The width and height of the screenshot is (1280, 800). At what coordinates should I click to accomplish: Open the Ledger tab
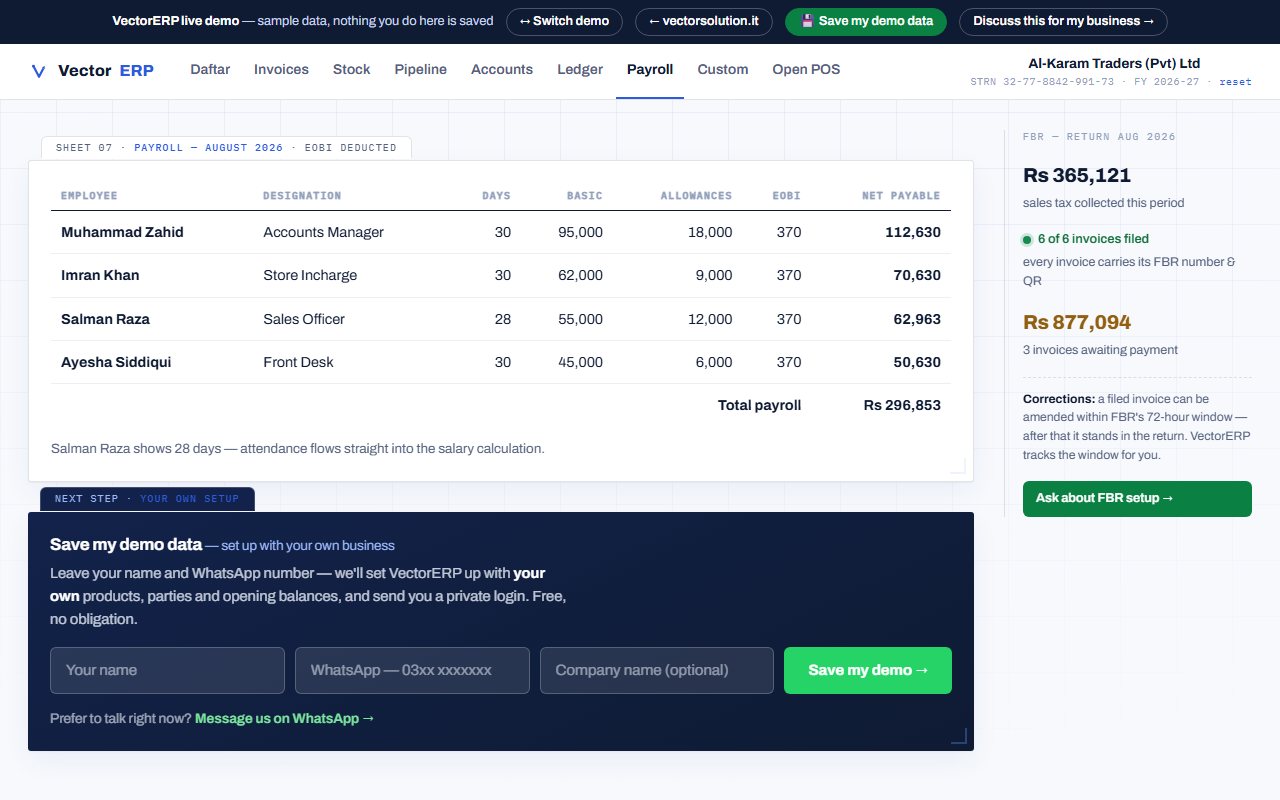pyautogui.click(x=580, y=69)
